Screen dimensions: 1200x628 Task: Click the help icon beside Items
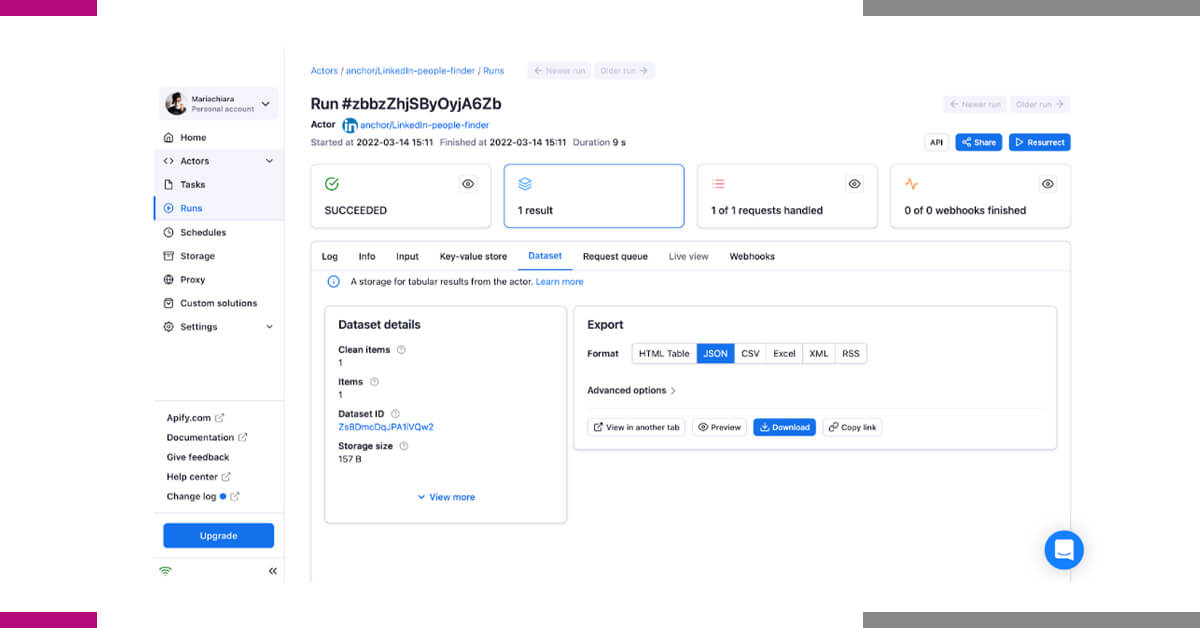click(375, 382)
